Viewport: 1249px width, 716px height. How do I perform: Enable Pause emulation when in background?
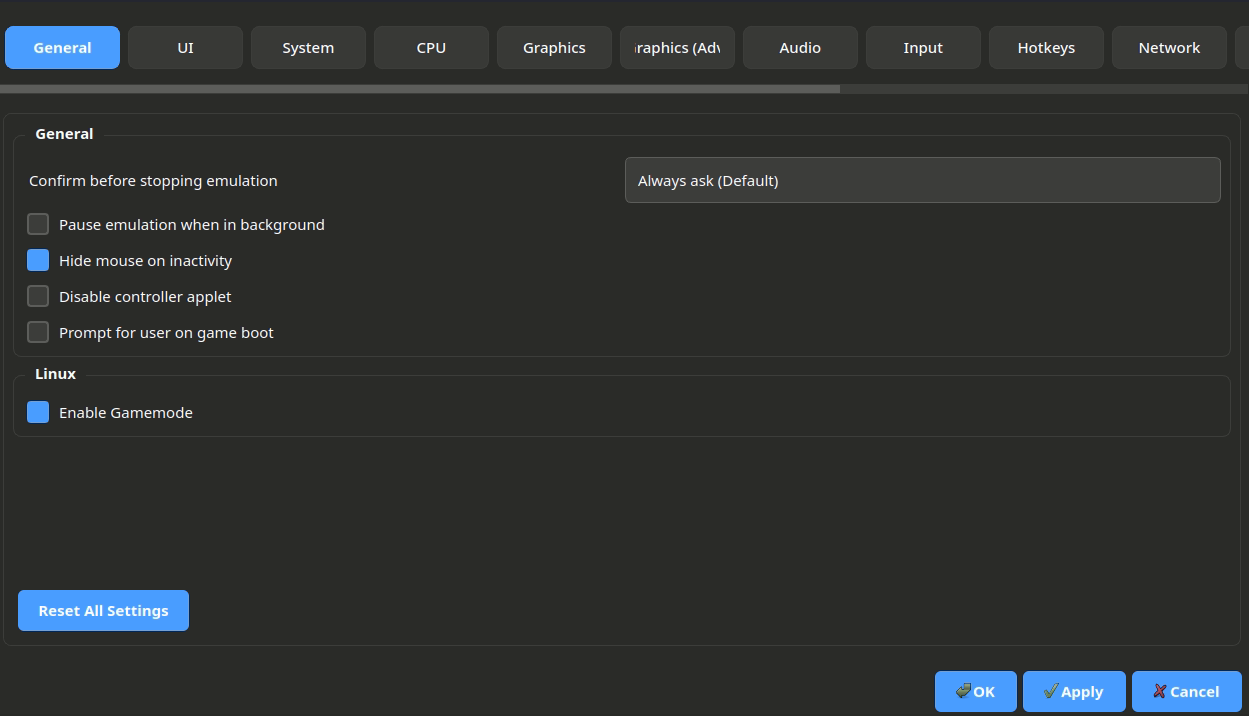(x=38, y=224)
